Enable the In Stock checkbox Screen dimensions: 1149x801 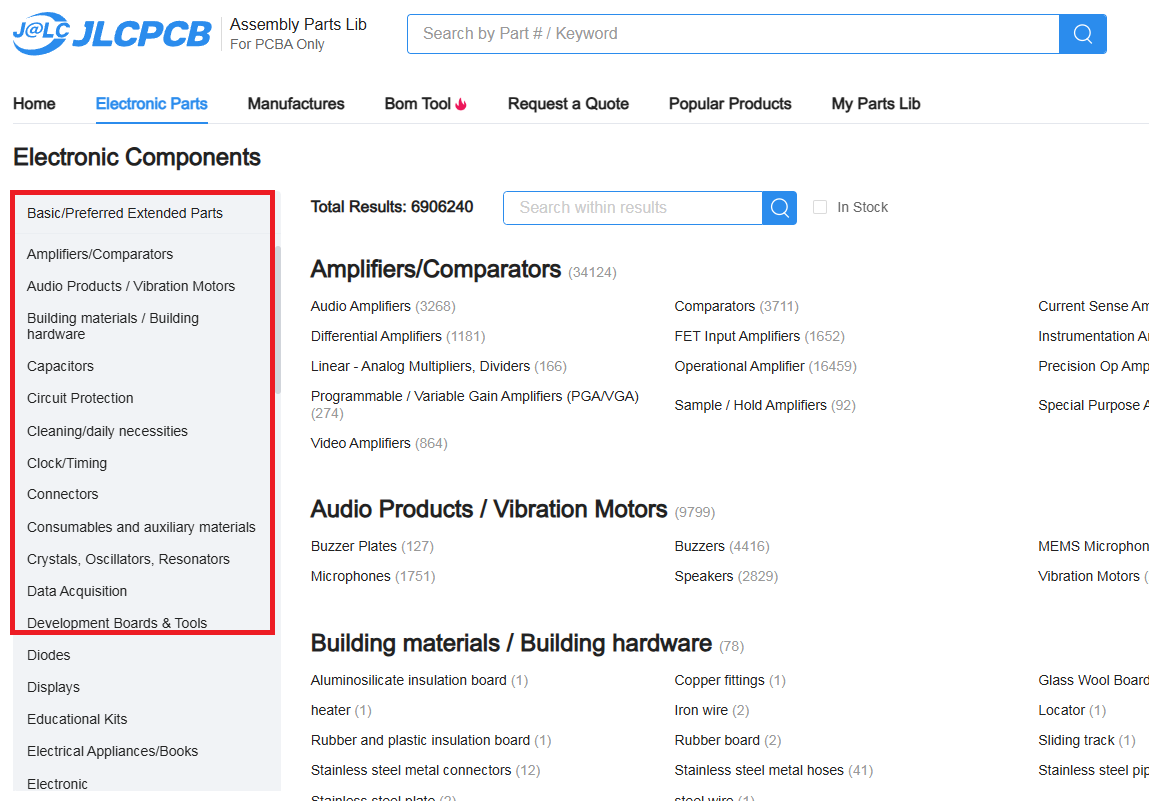click(820, 207)
